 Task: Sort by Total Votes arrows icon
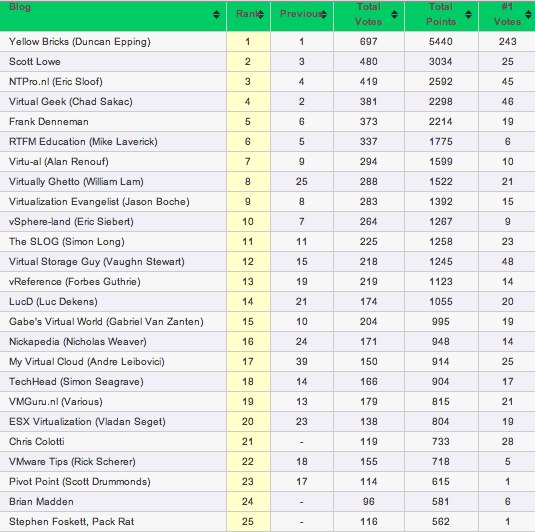pyautogui.click(x=394, y=14)
